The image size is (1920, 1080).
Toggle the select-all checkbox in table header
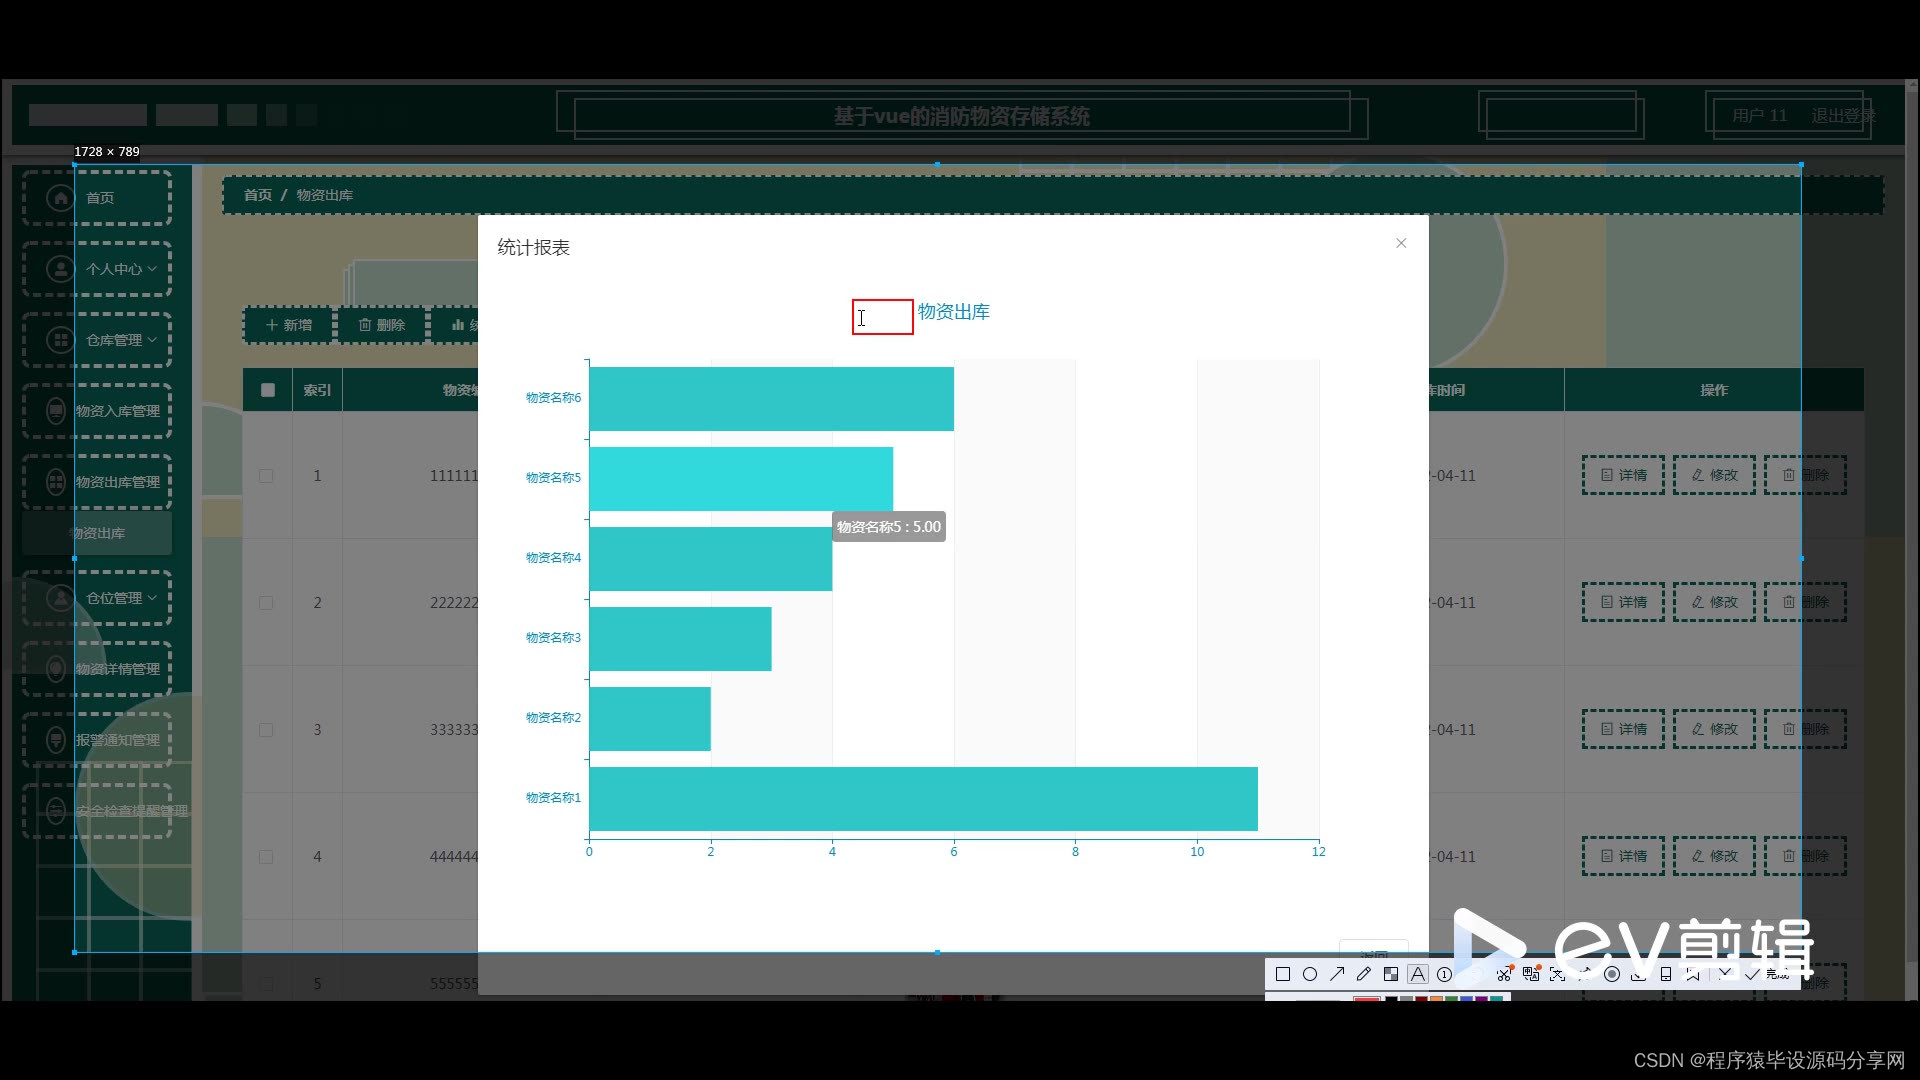tap(267, 390)
